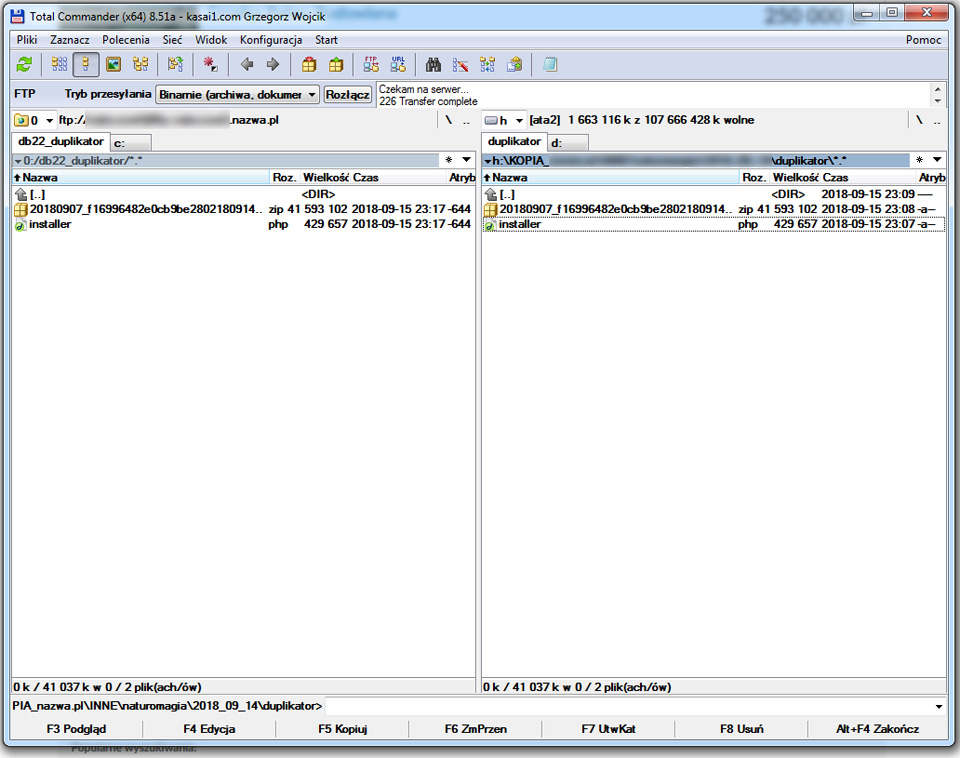Viewport: 960px width, 758px height.
Task: Open the FTP connect toolbar icon
Action: pyautogui.click(x=371, y=64)
